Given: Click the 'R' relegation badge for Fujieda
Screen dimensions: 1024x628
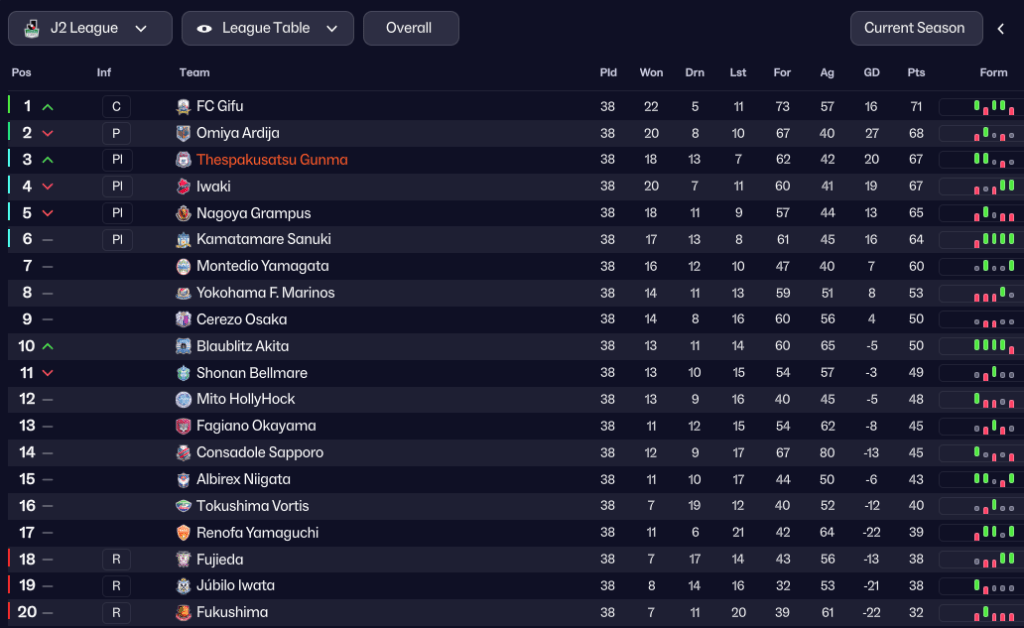Looking at the screenshot, I should coord(116,560).
